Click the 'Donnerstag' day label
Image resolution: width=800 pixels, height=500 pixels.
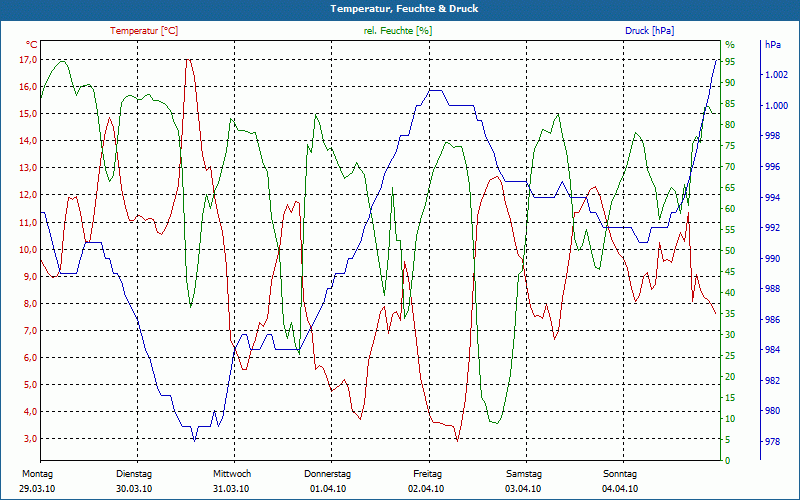point(328,474)
